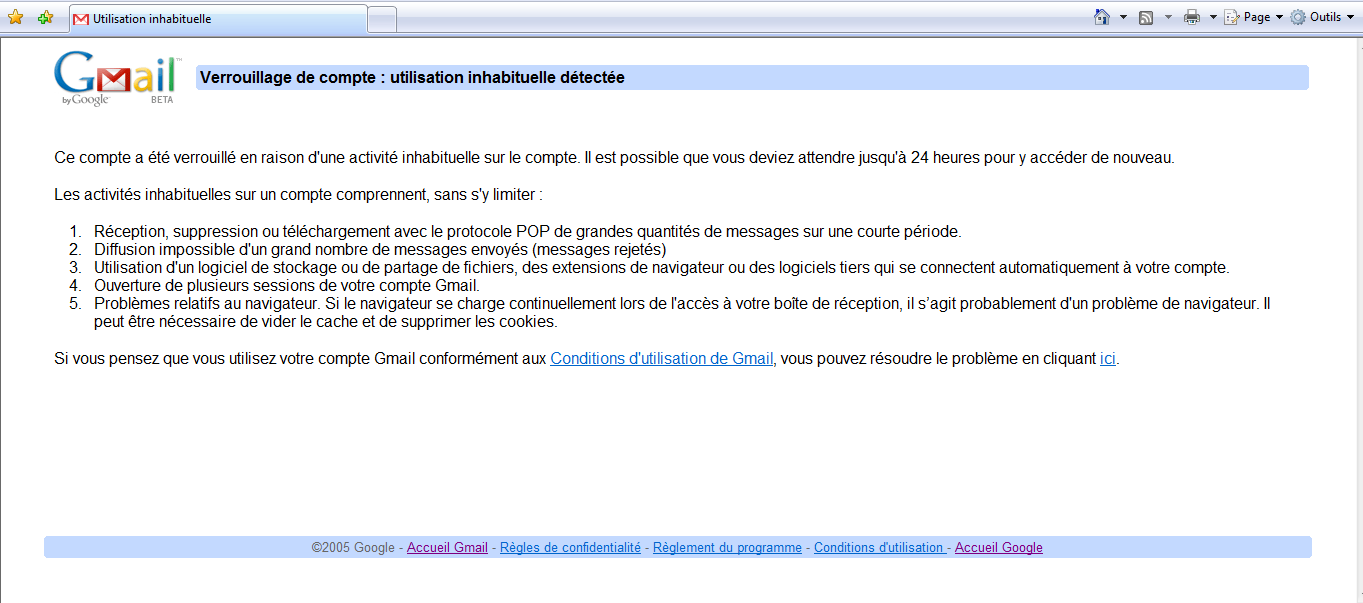The width and height of the screenshot is (1363, 603).
Task: Expand the RSS feeds dropdown arrow
Action: 1168,17
